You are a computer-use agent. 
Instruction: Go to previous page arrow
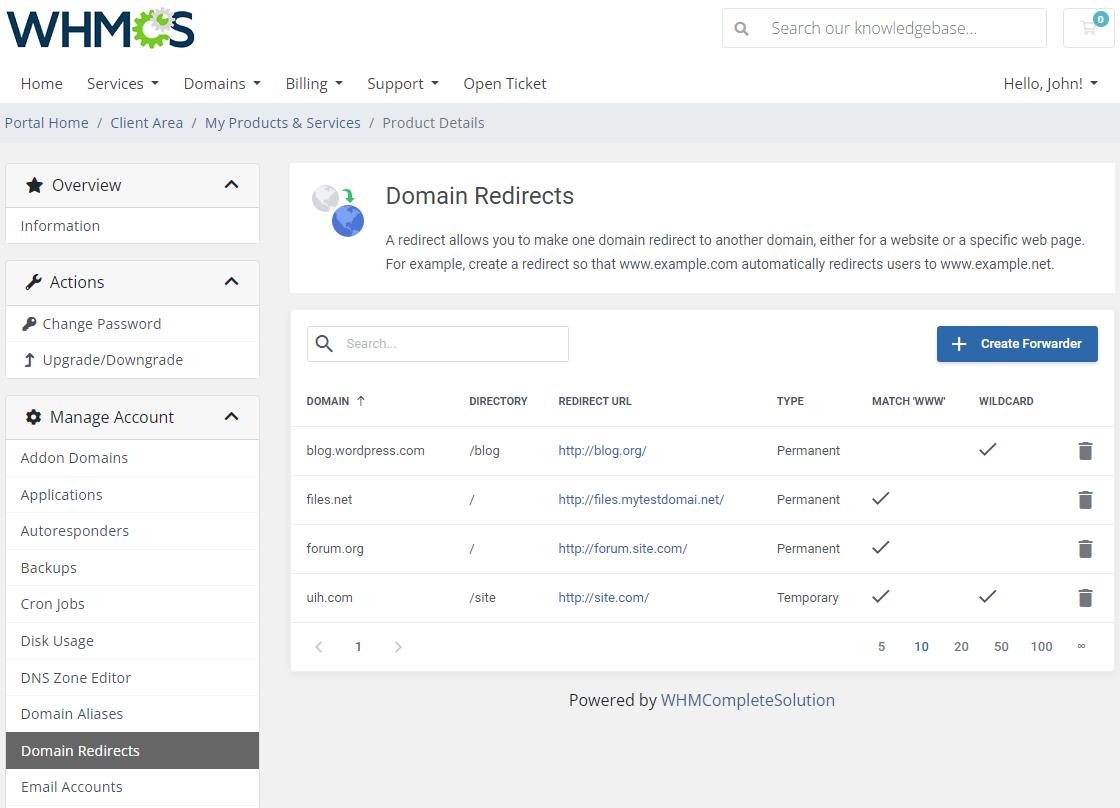pyautogui.click(x=319, y=647)
